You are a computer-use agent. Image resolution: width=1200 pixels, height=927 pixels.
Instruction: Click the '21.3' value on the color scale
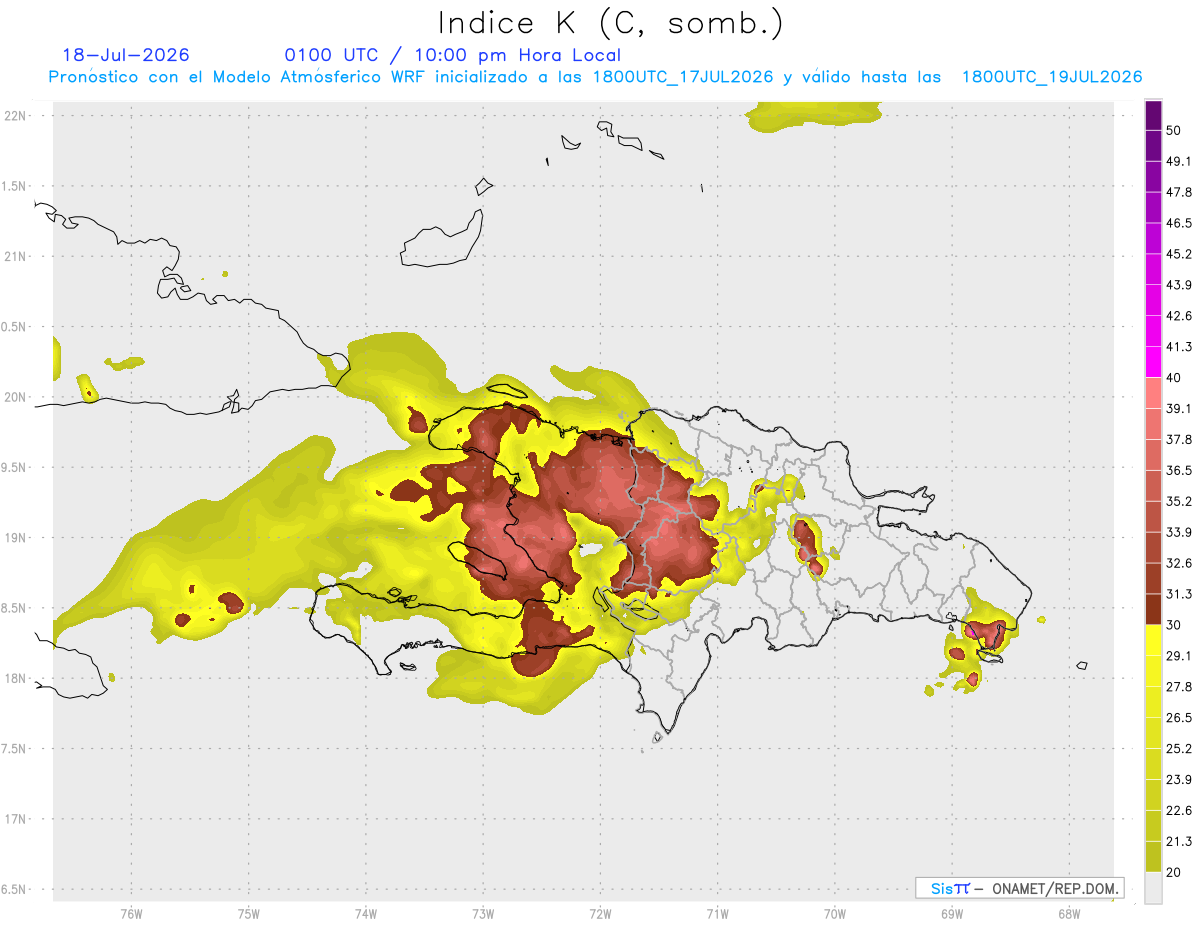(x=1179, y=842)
